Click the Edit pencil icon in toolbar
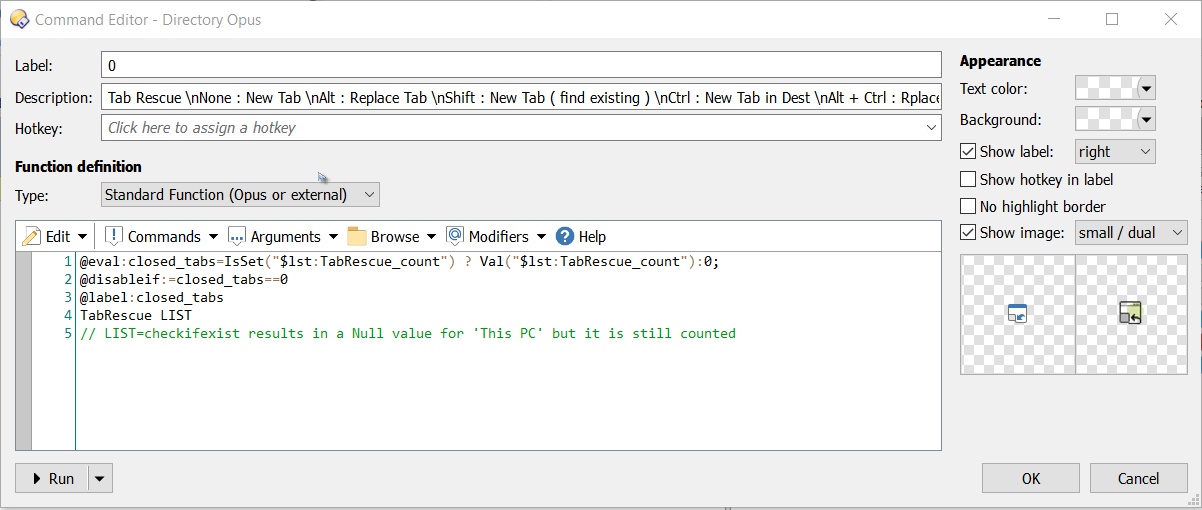 point(32,236)
